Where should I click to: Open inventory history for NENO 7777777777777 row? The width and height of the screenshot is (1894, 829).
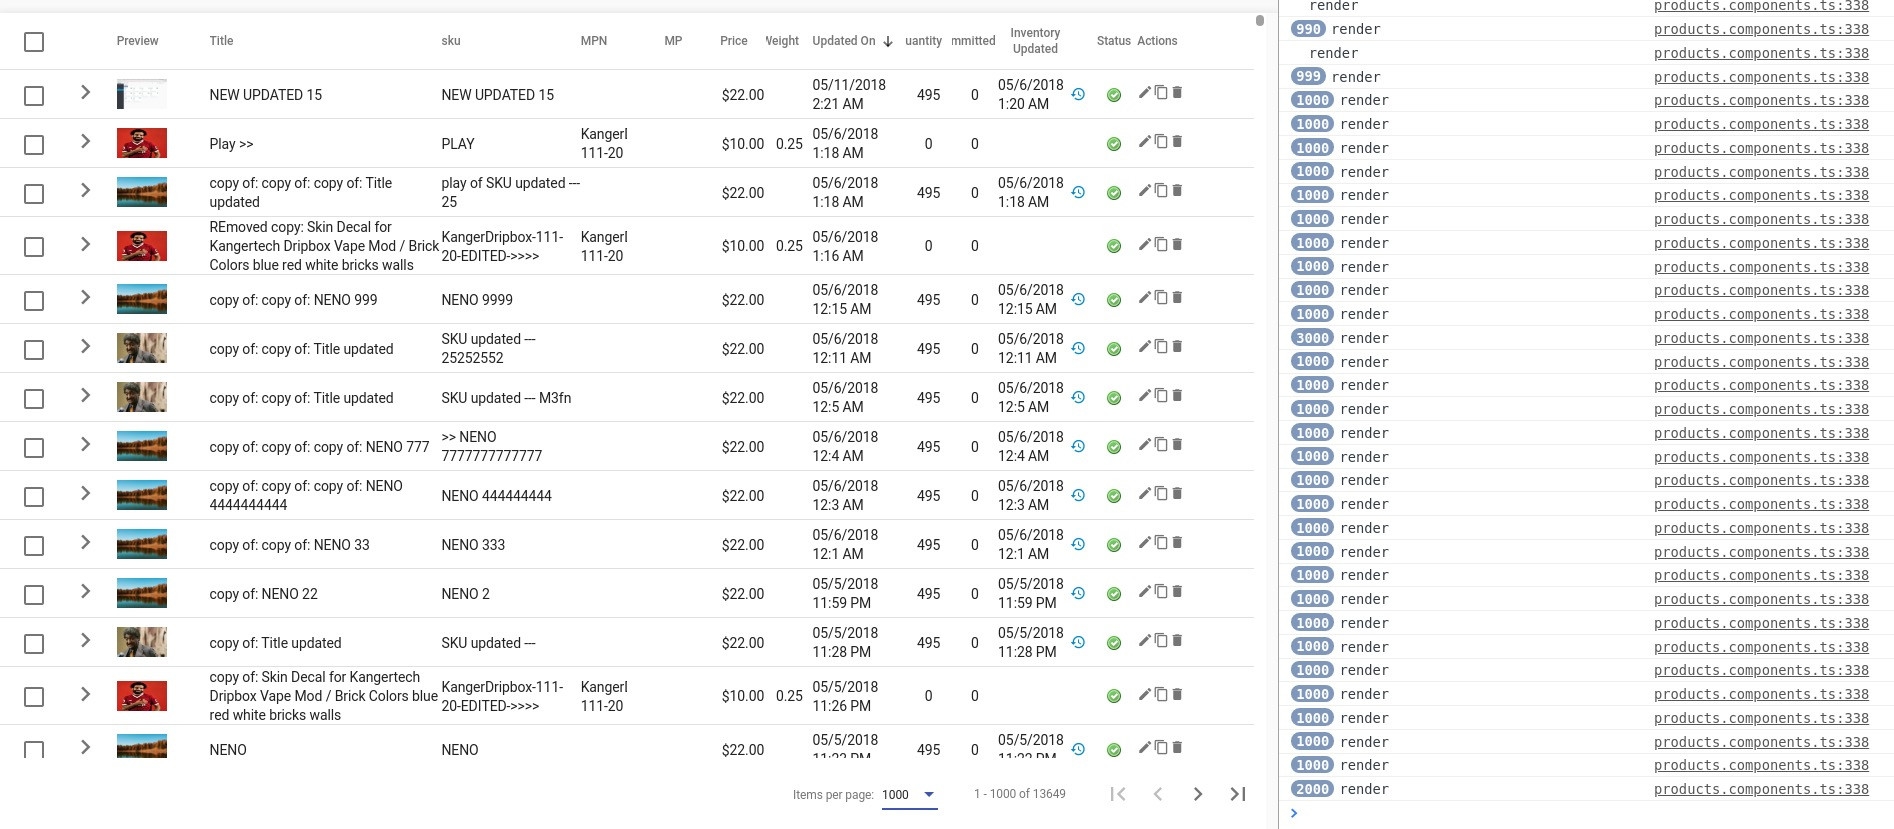click(x=1078, y=446)
